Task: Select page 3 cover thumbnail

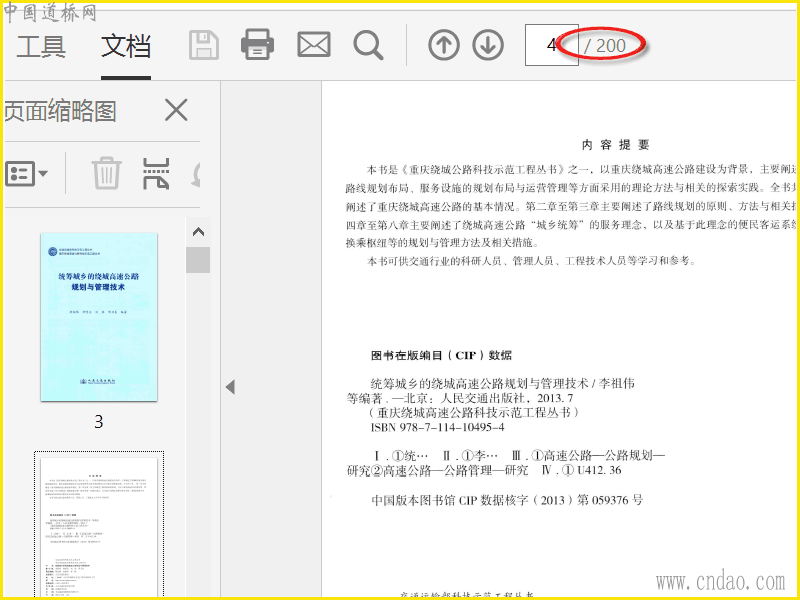Action: coord(99,317)
